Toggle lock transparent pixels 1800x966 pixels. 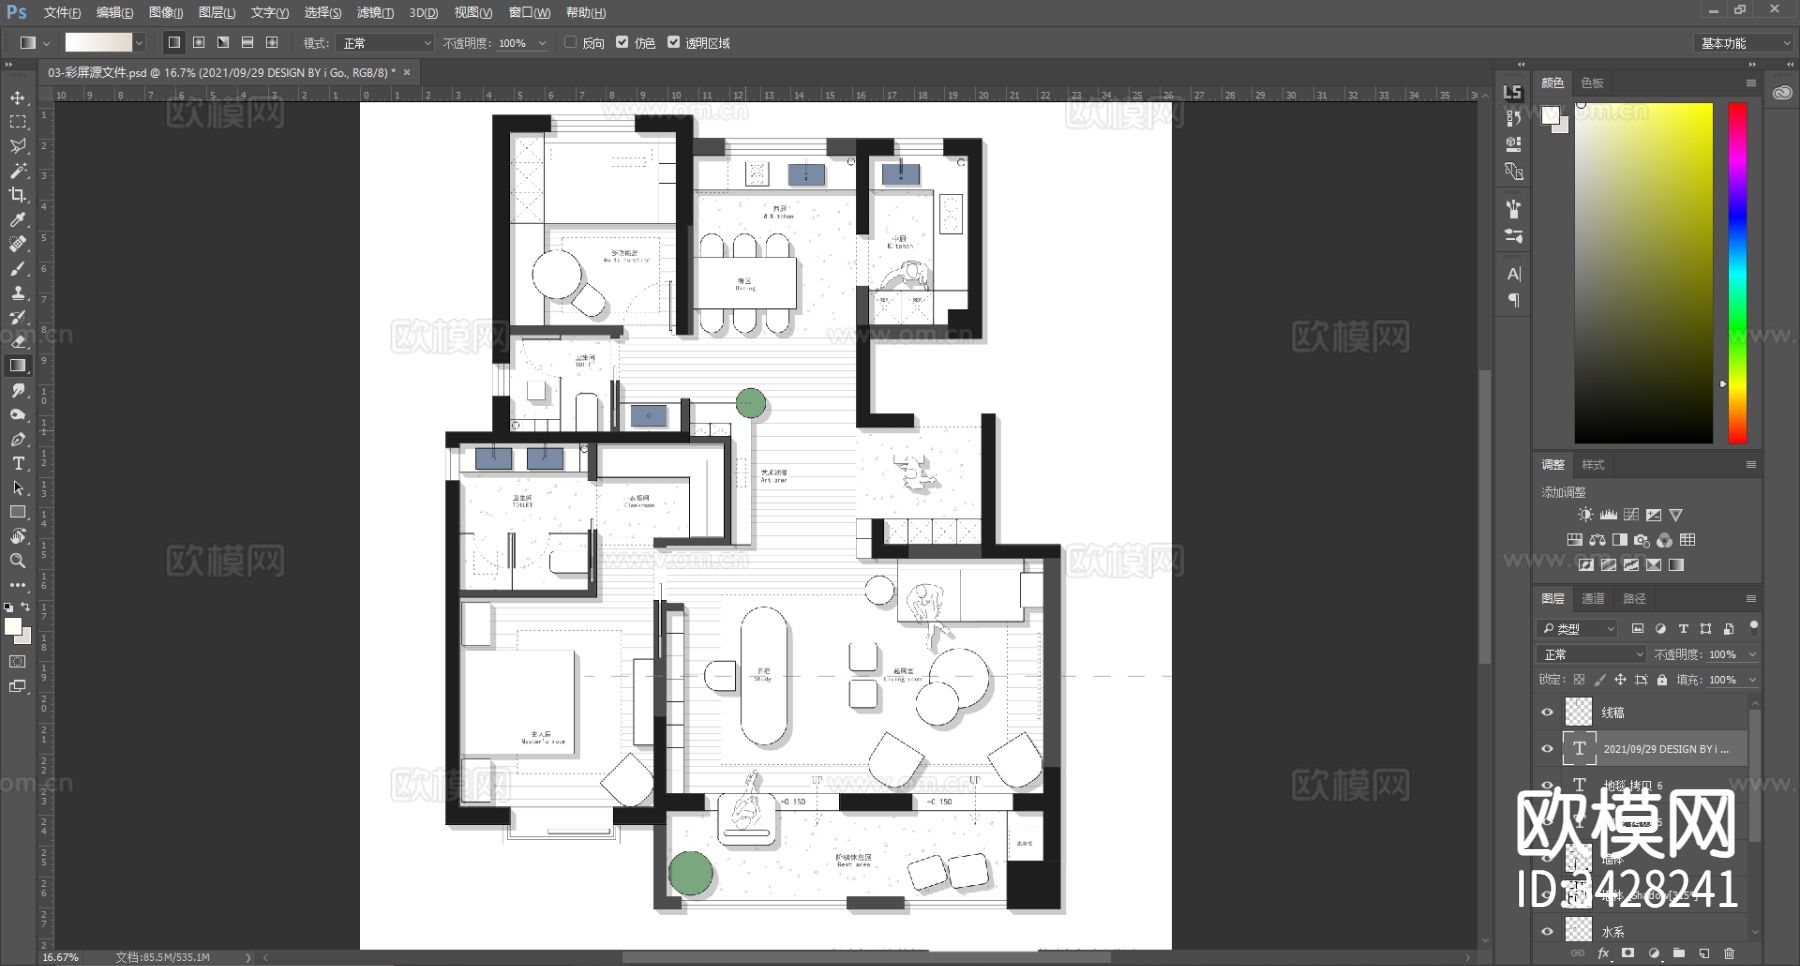tap(1579, 680)
